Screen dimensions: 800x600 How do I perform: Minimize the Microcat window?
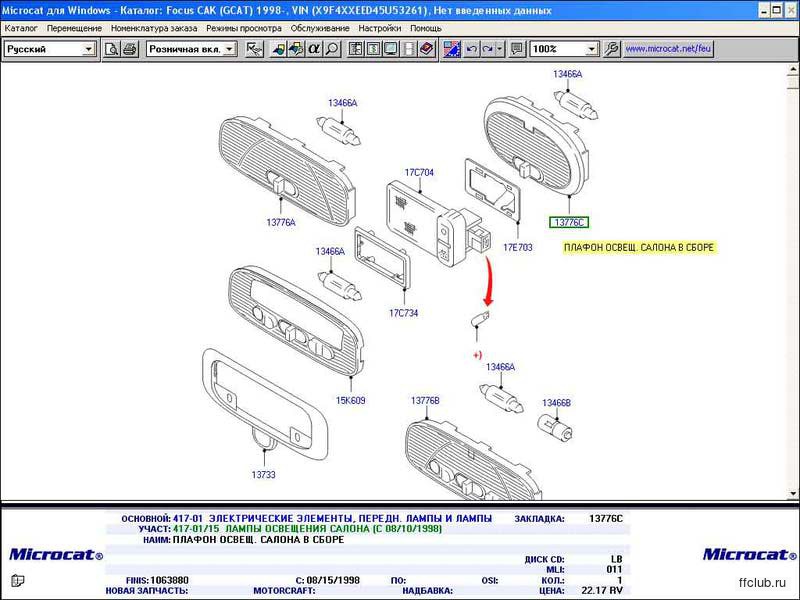(764, 10)
